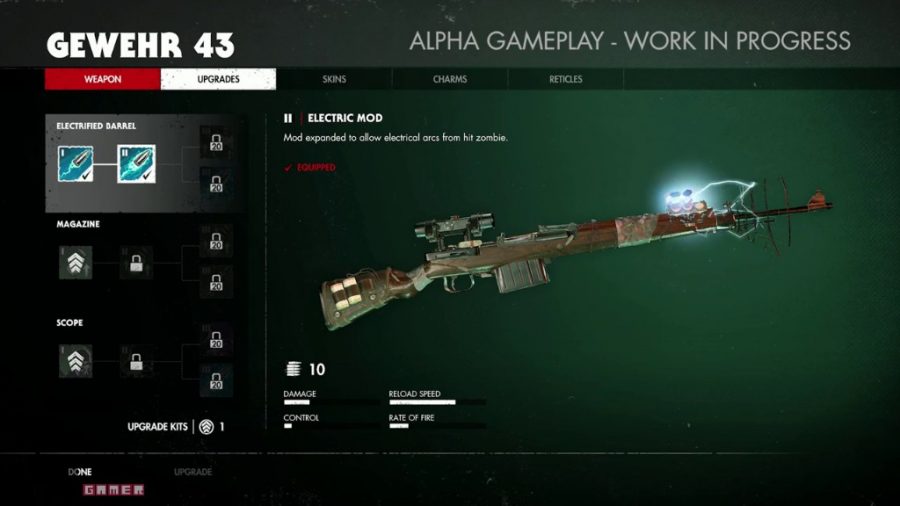The width and height of the screenshot is (900, 506).
Task: Select the tier I Electrified Barrel upgrade
Action: pos(75,164)
